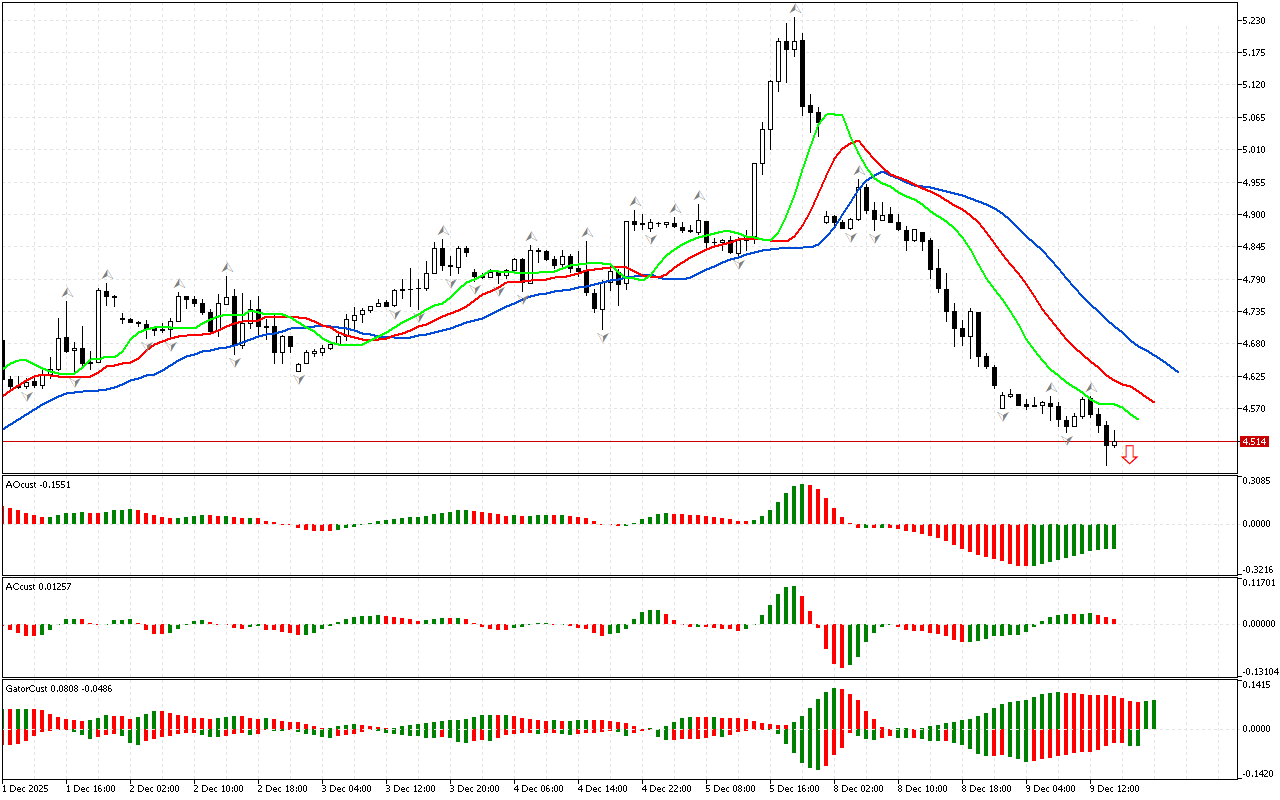Image resolution: width=1280 pixels, height=800 pixels.
Task: Click the 3 Dec 12:00 time label
Action: [x=411, y=788]
